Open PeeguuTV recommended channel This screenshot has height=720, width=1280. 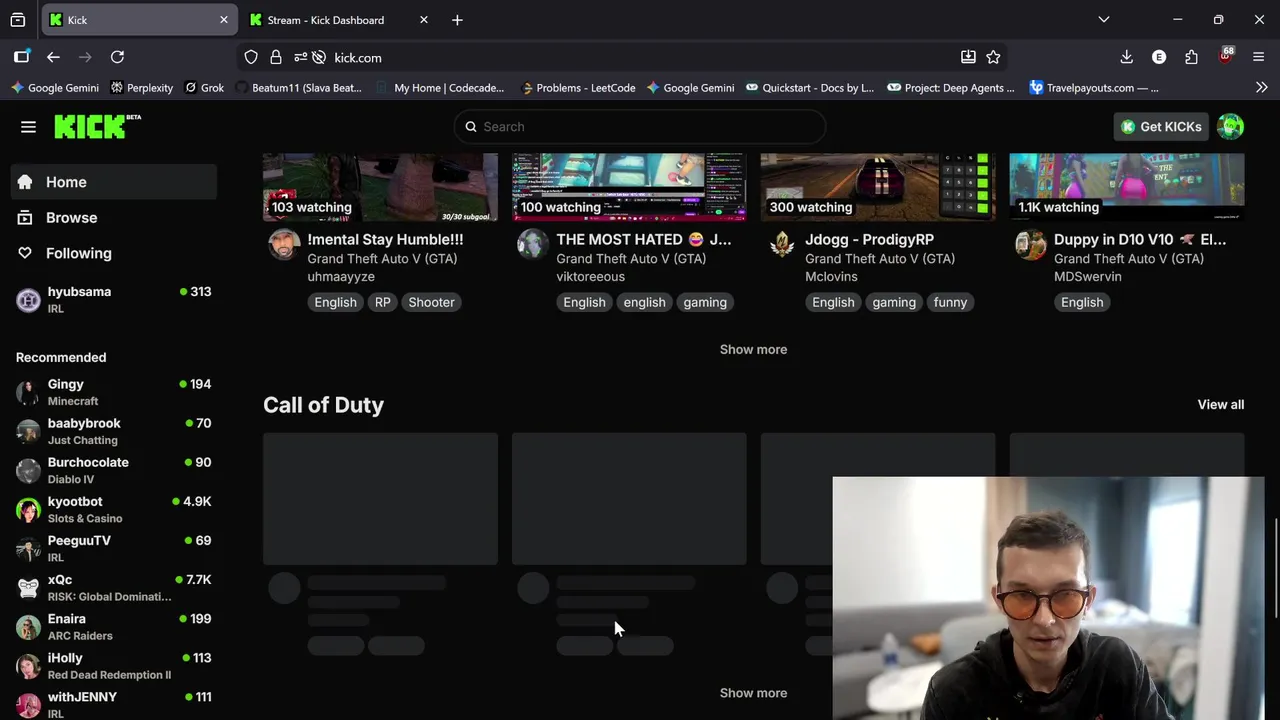pos(114,549)
